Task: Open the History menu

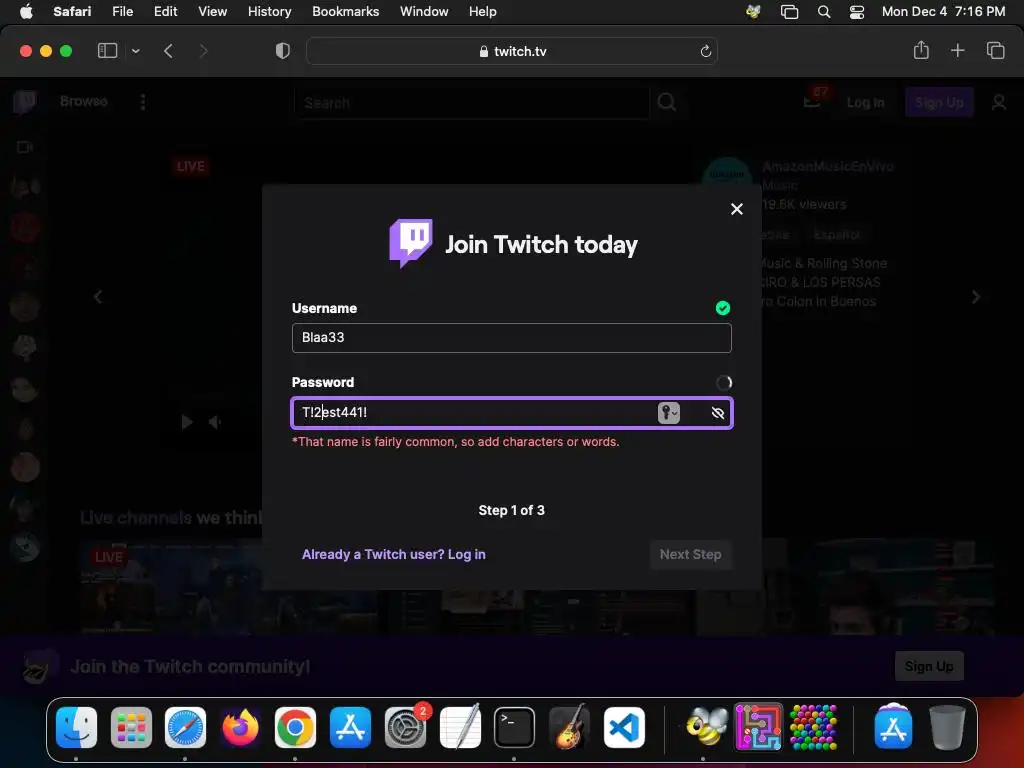Action: [x=269, y=11]
